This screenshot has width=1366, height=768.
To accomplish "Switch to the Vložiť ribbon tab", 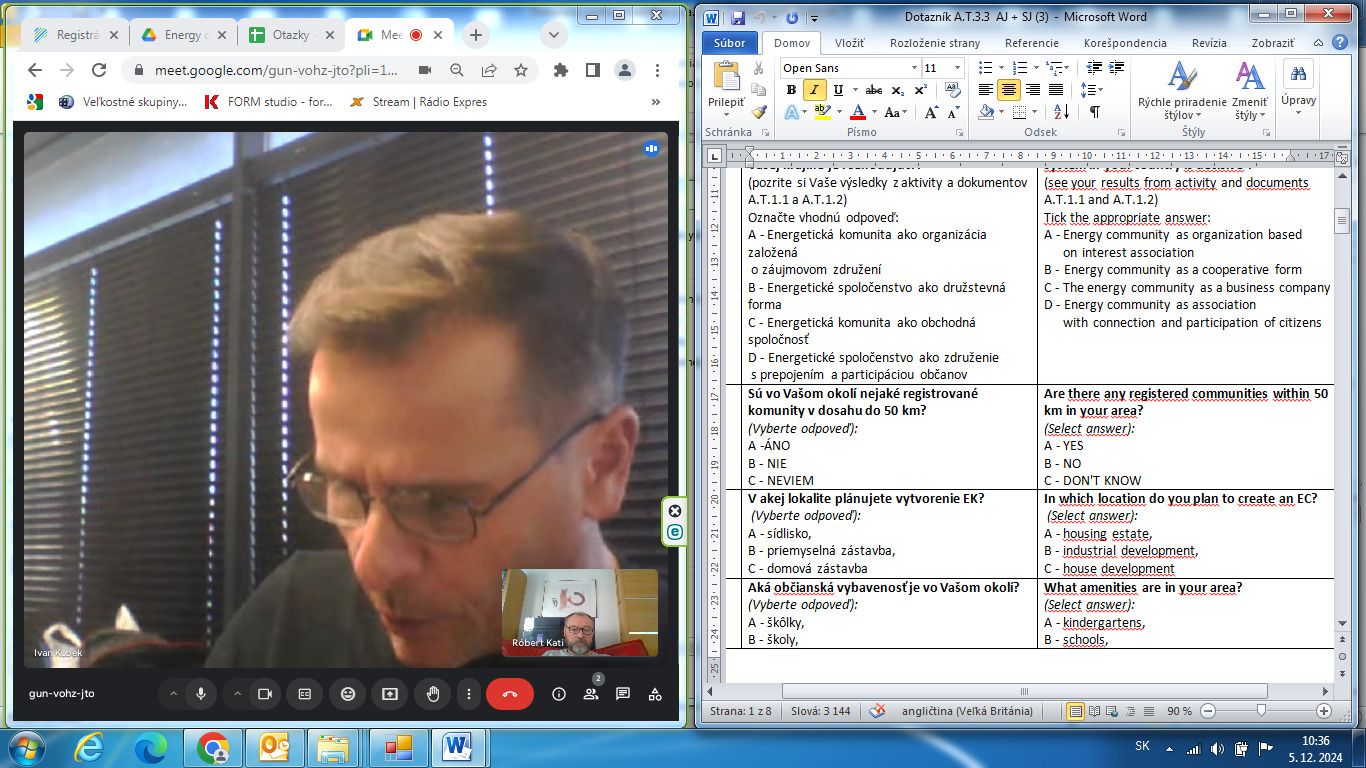I will click(849, 43).
